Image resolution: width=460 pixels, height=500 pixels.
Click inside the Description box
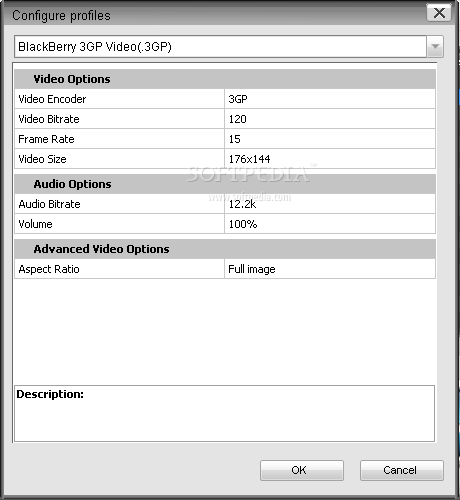(x=224, y=414)
